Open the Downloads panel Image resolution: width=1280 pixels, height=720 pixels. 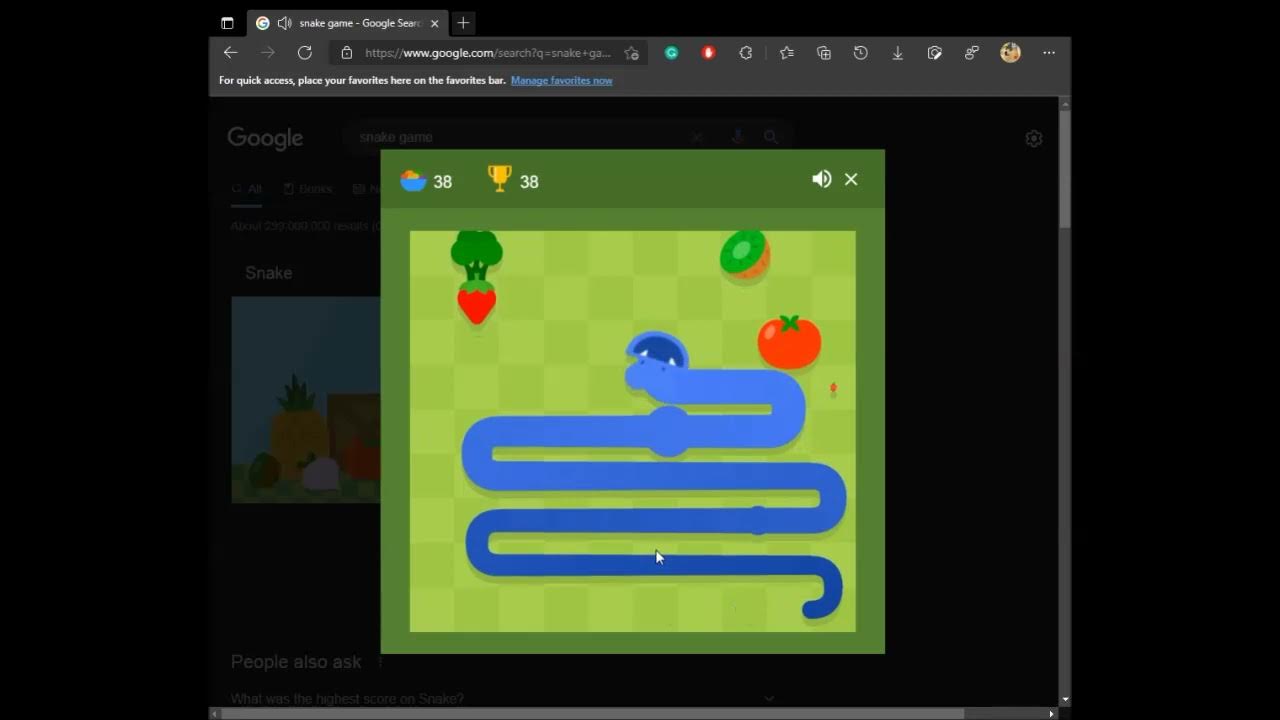pyautogui.click(x=898, y=53)
